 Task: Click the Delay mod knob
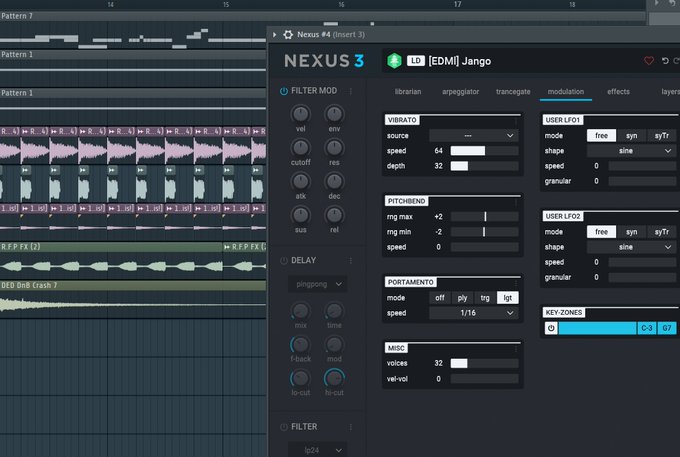click(334, 345)
